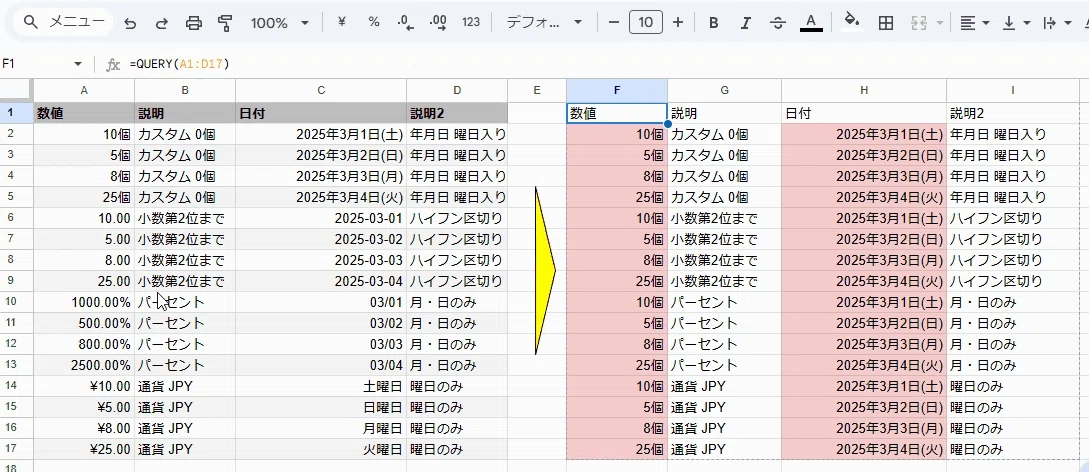Select cell F1 containing 数値
The height and width of the screenshot is (472, 1089).
pos(617,113)
